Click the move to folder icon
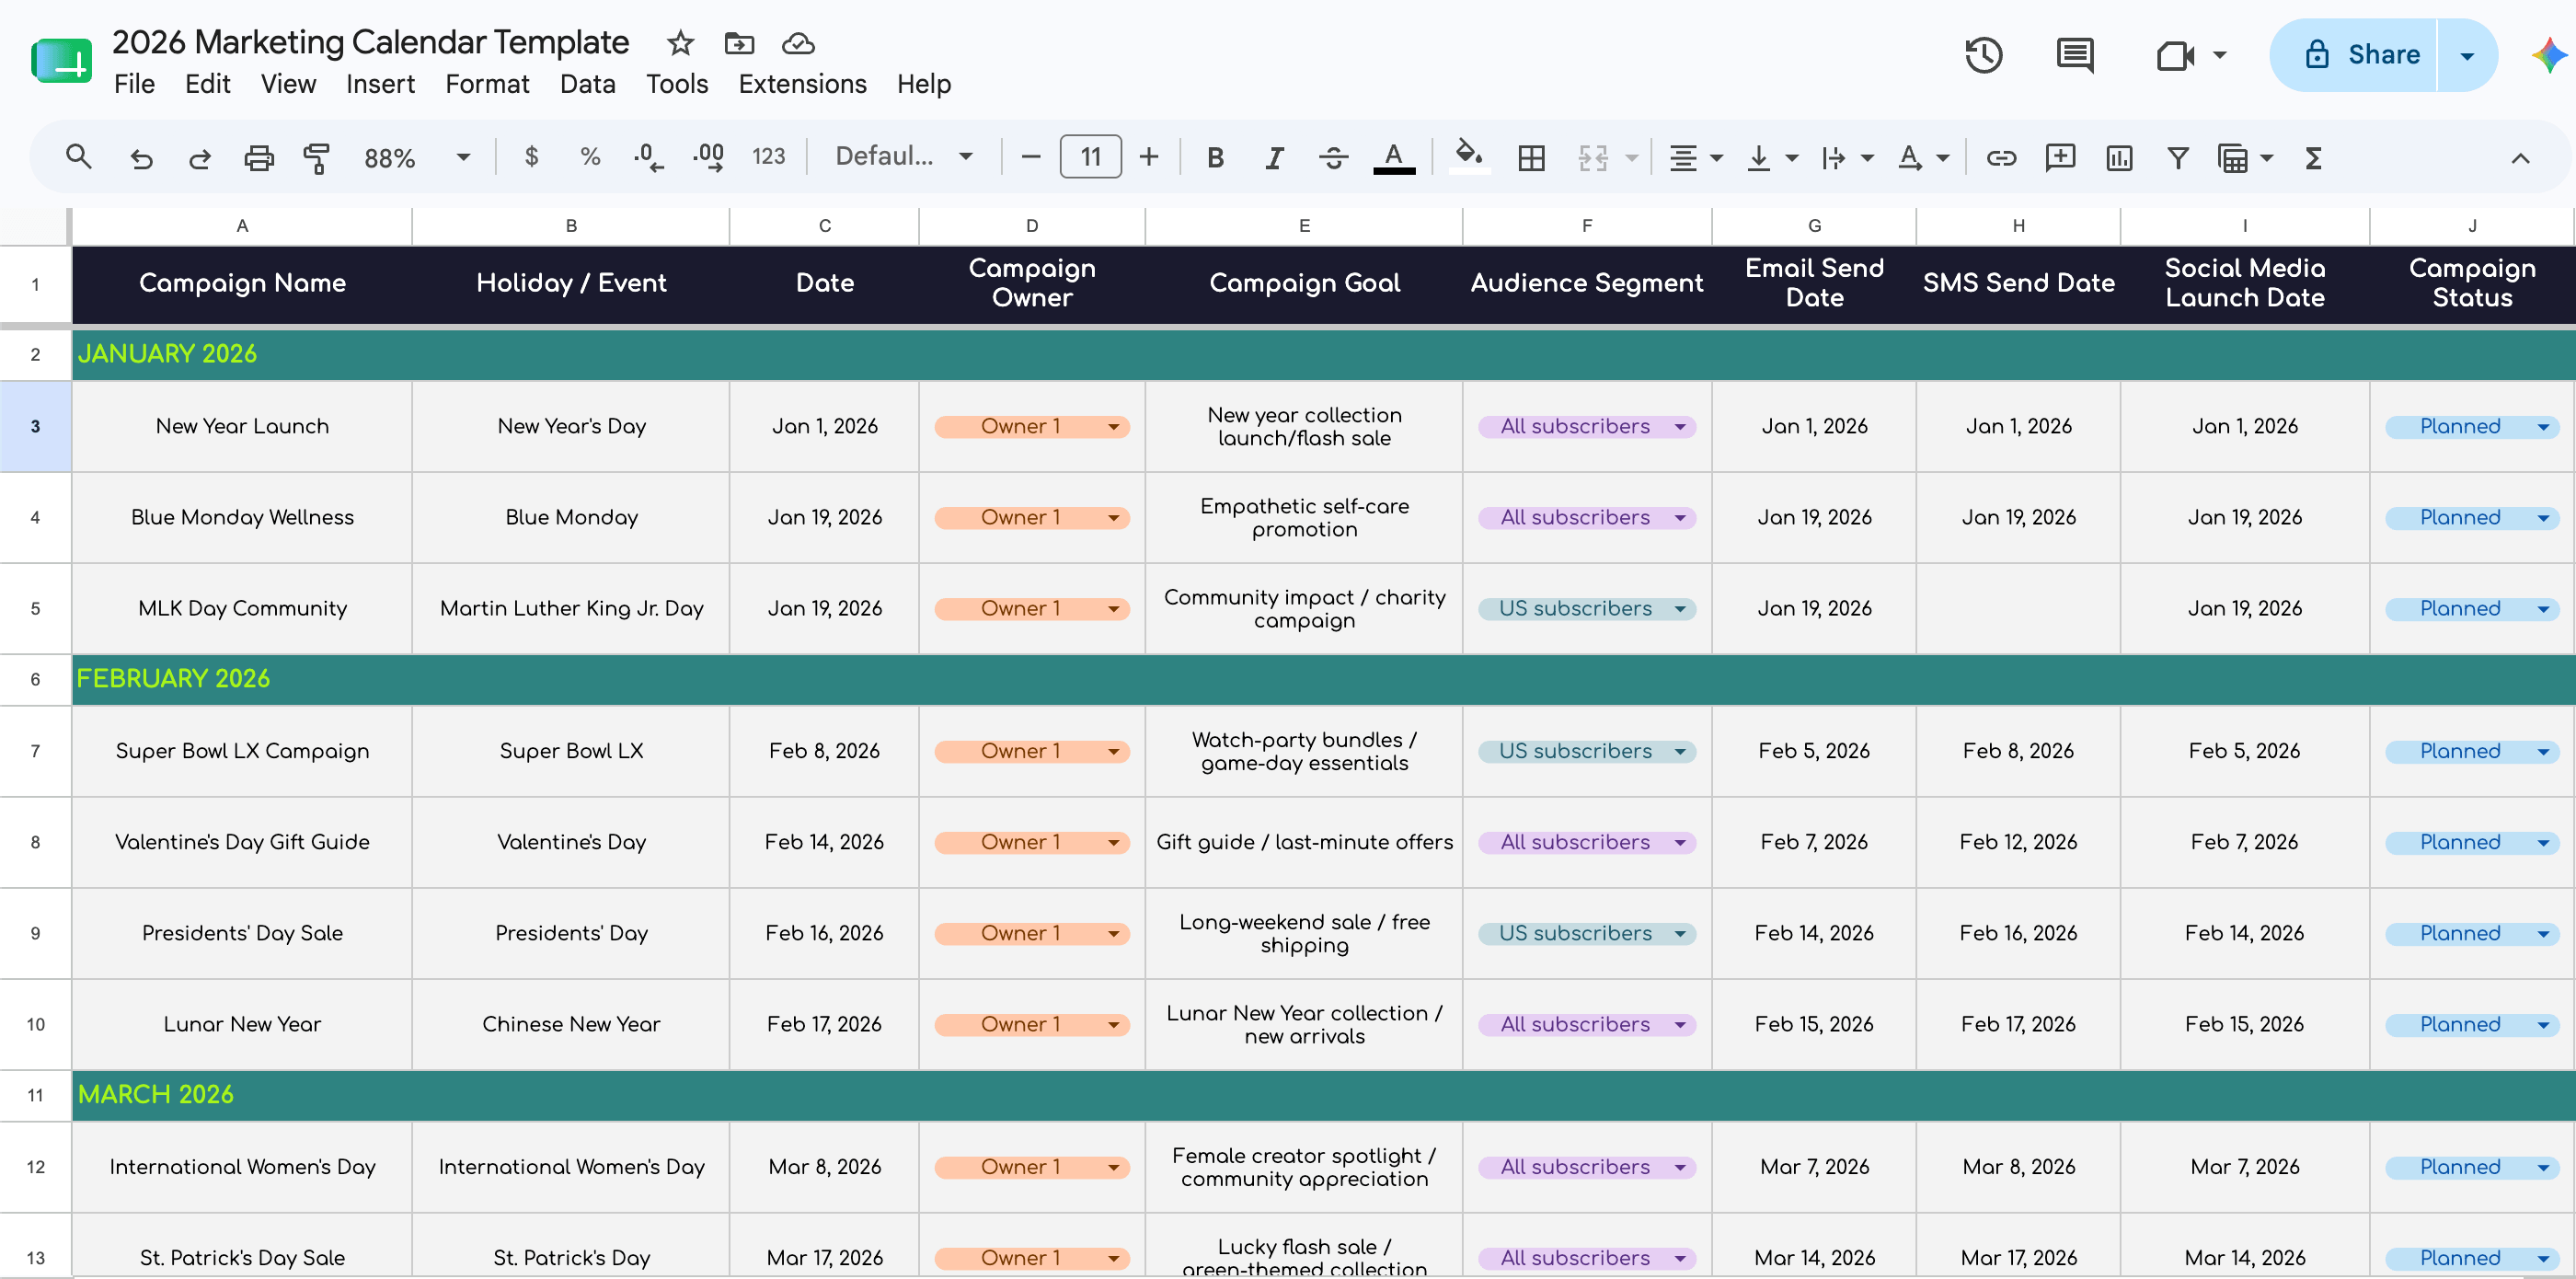Image resolution: width=2576 pixels, height=1279 pixels. click(x=739, y=43)
